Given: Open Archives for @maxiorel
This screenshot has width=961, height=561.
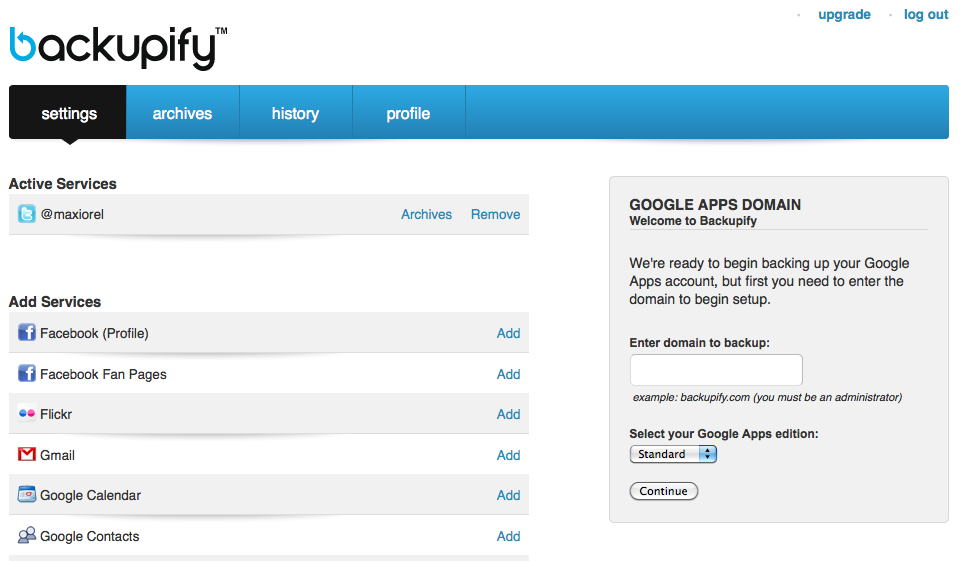Looking at the screenshot, I should tap(427, 214).
